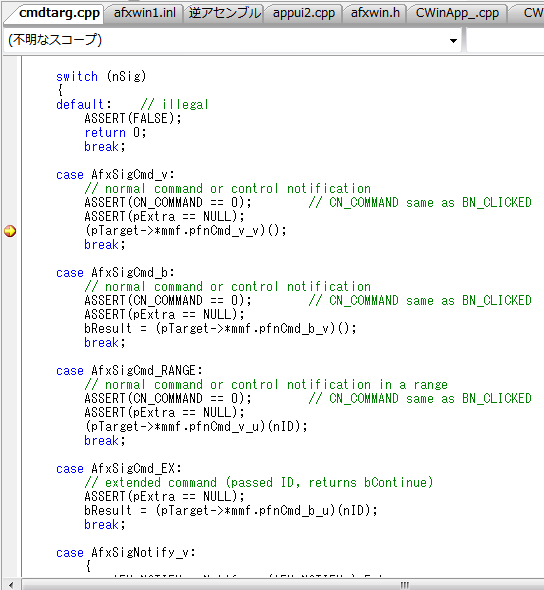Click the case AfxSigCmd_RANGE label
The height and width of the screenshot is (590, 544).
(129, 371)
